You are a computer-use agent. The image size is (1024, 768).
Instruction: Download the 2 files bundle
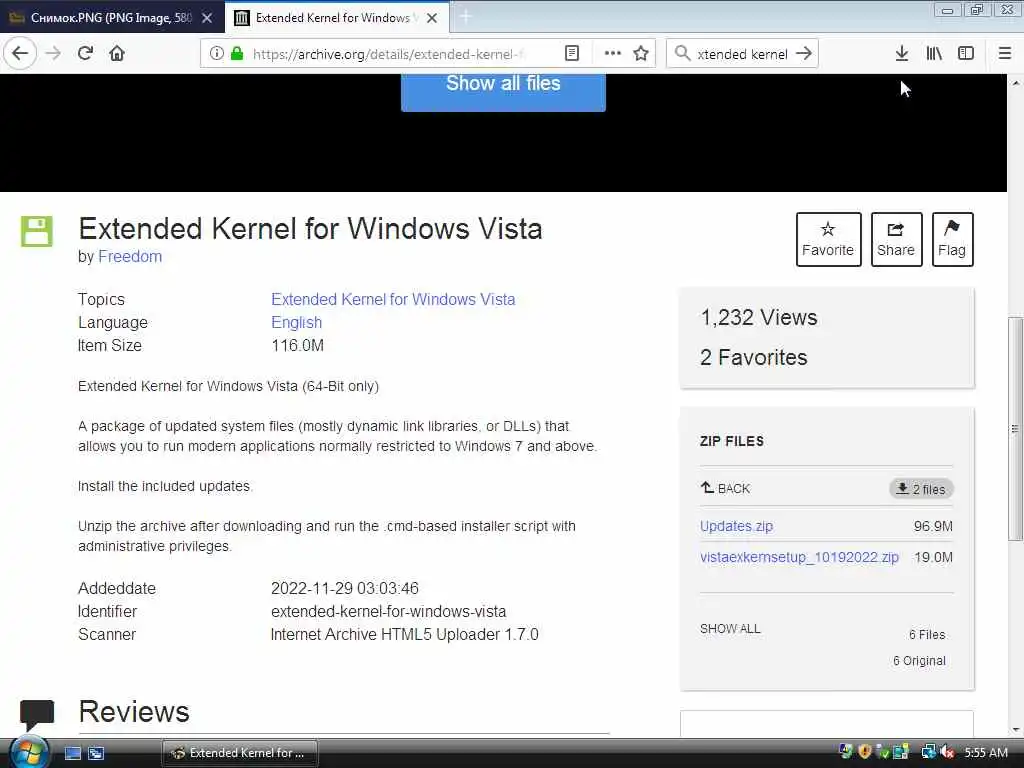coord(921,489)
